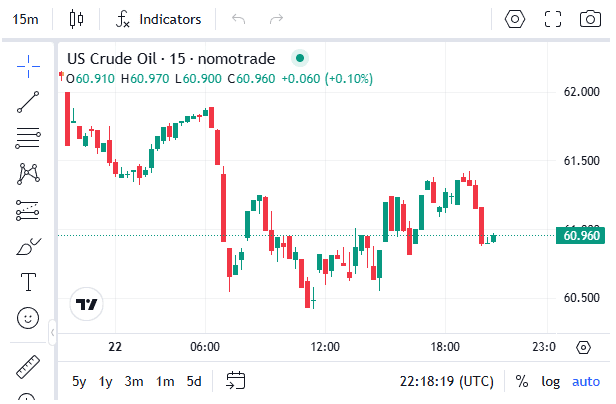
Task: Open the emoji icons tool
Action: (28, 318)
